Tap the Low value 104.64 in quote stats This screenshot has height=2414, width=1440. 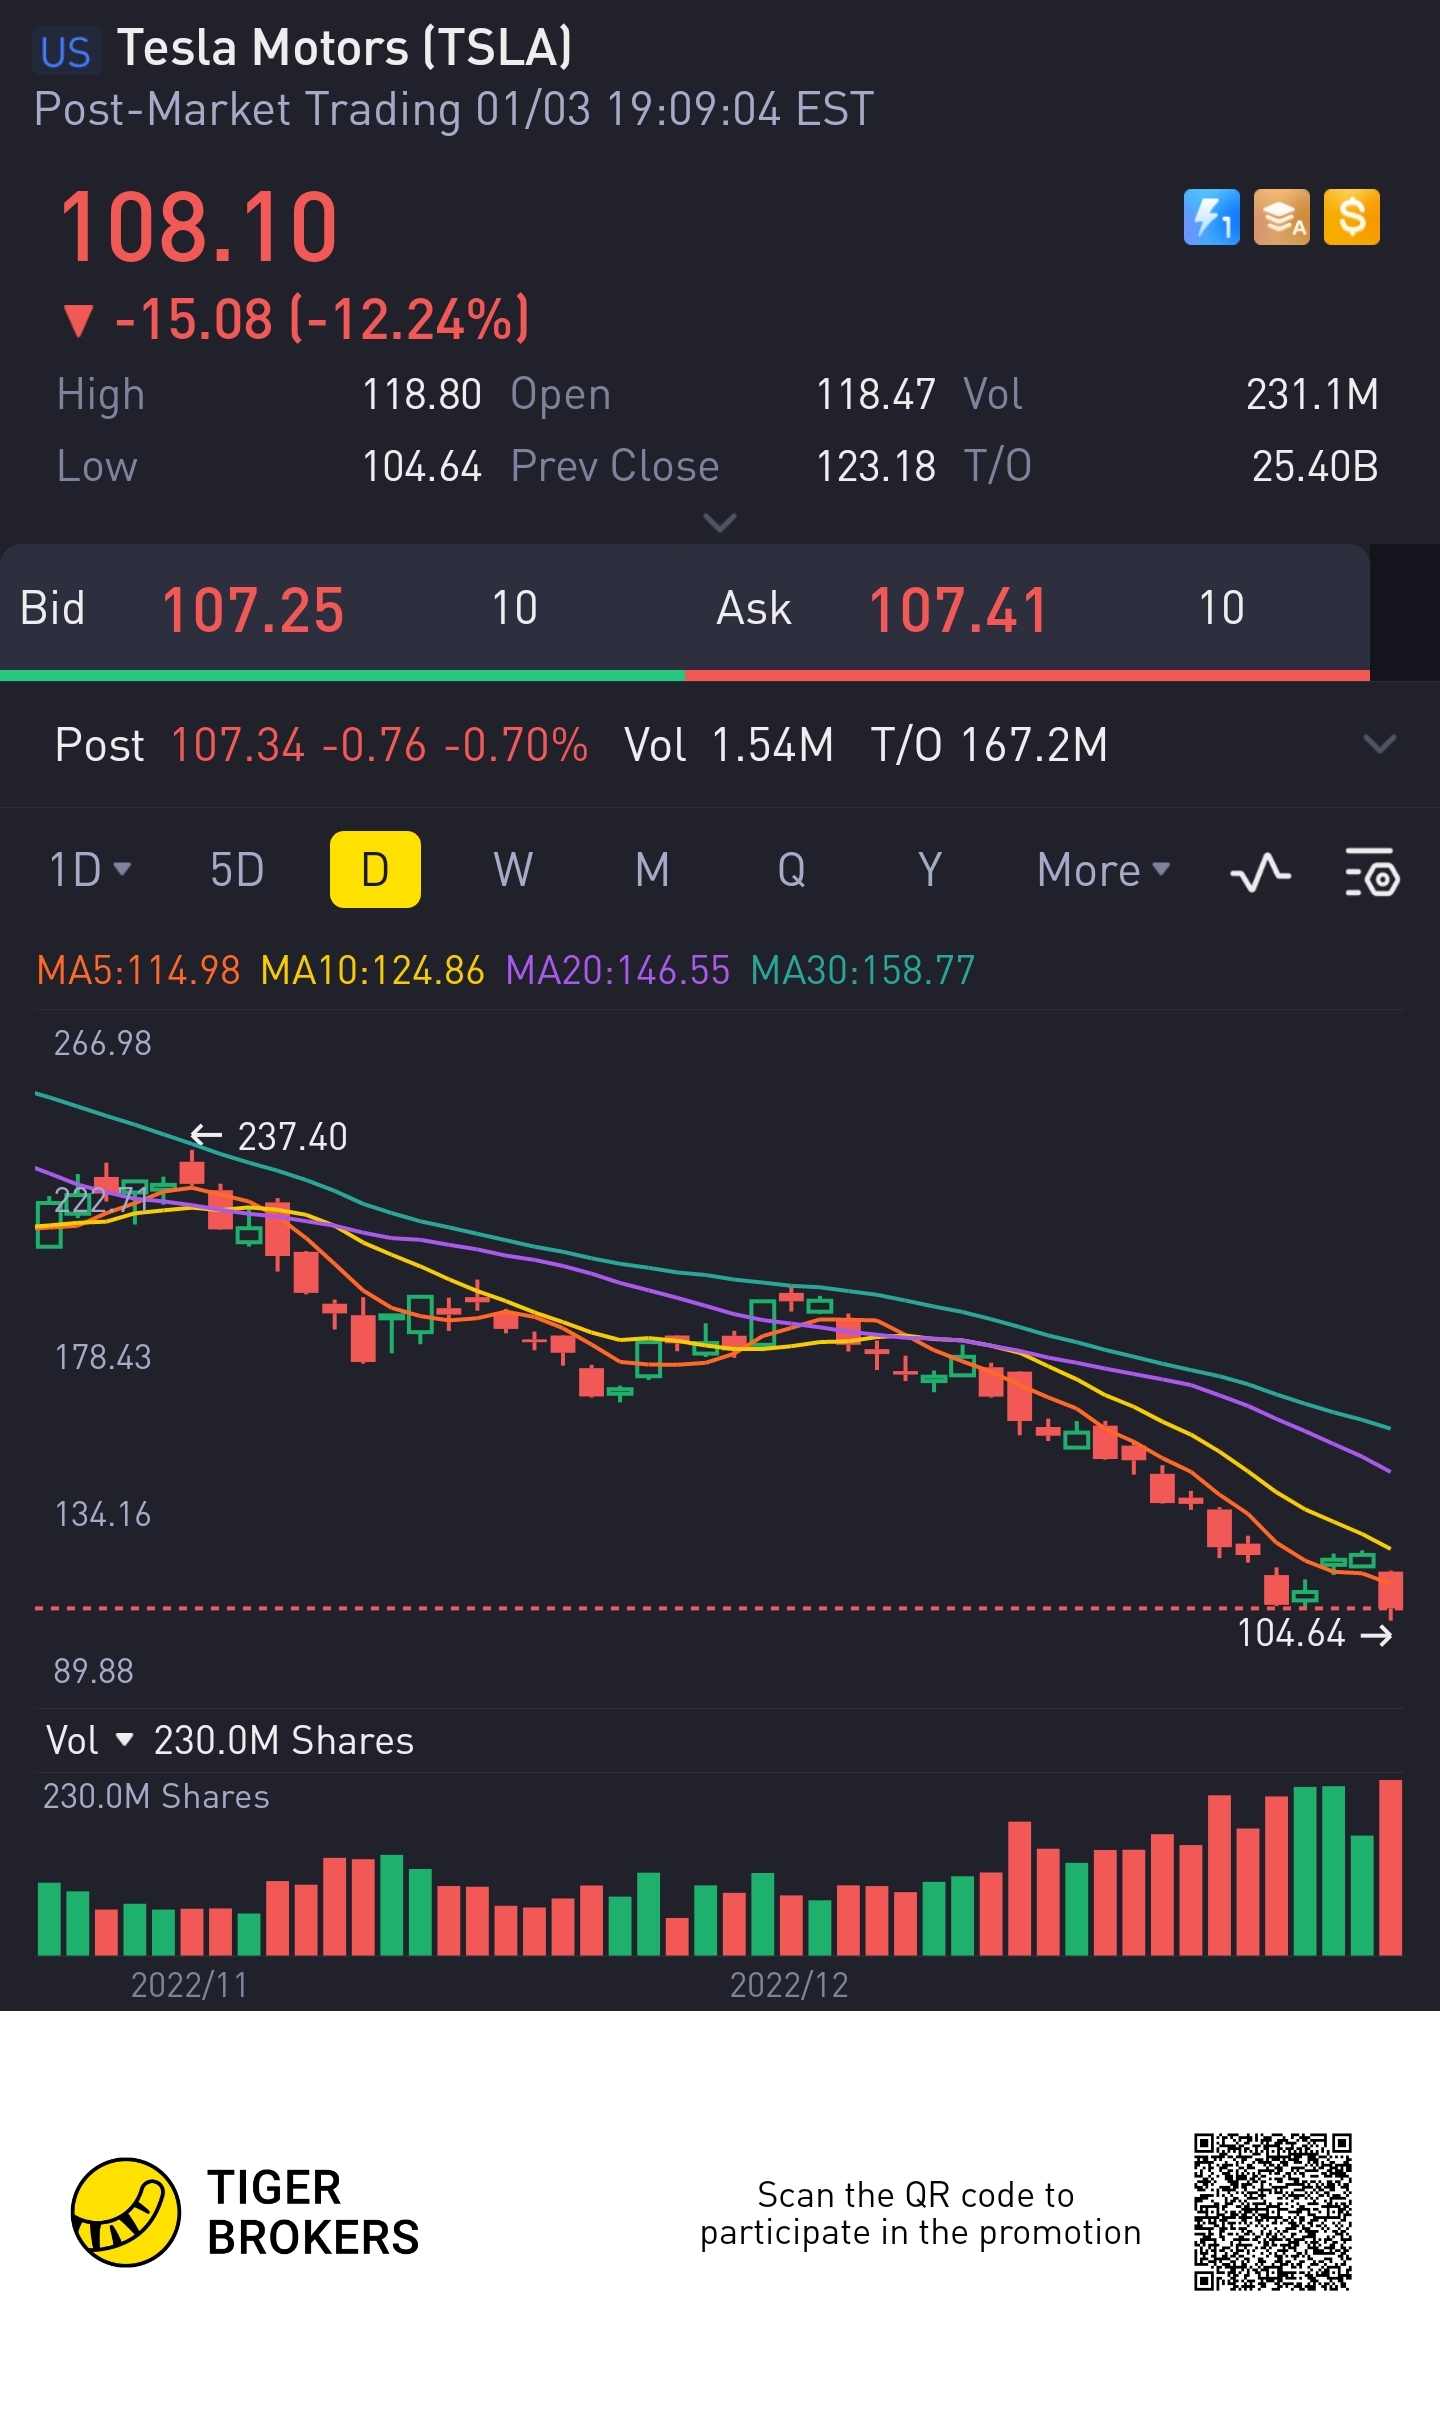click(x=422, y=467)
